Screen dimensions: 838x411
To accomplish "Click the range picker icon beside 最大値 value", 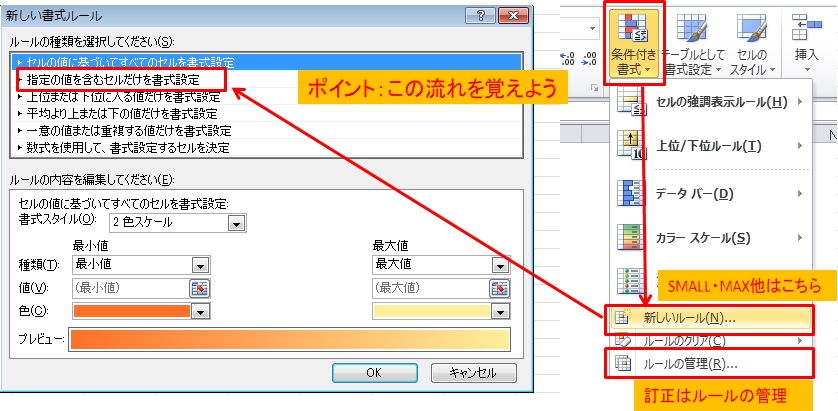I will (500, 288).
